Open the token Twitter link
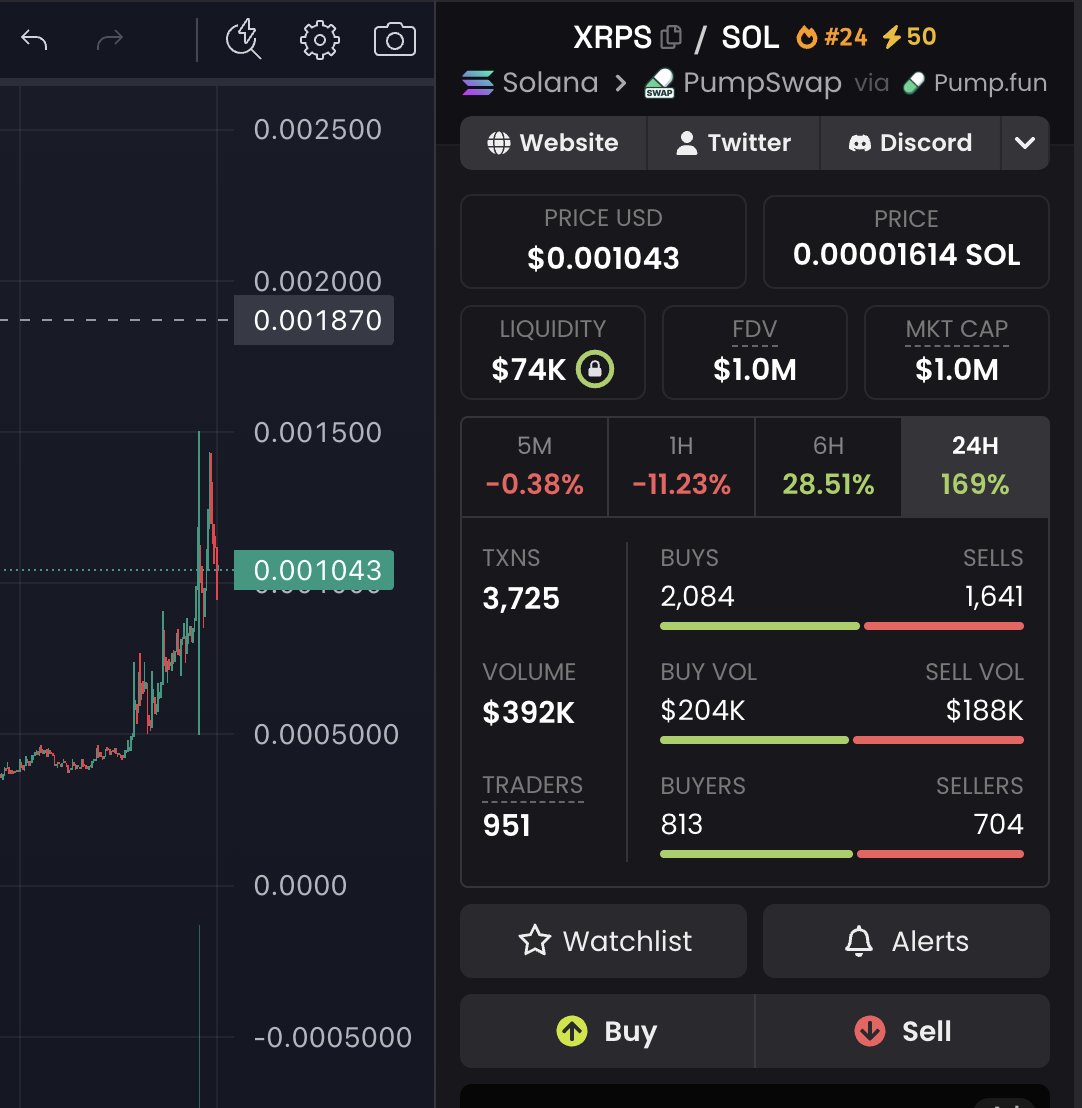The image size is (1082, 1108). pos(734,143)
